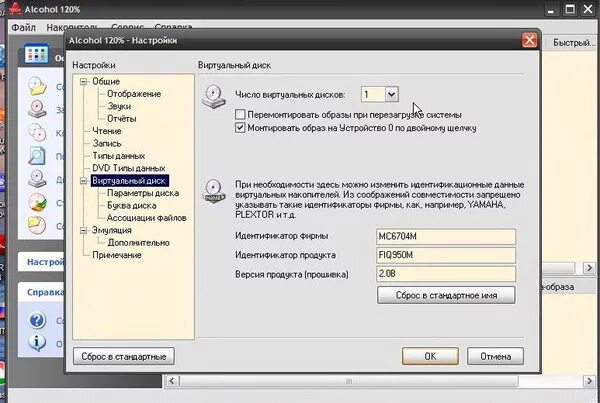Select Параметры диска in settings tree

(143, 193)
